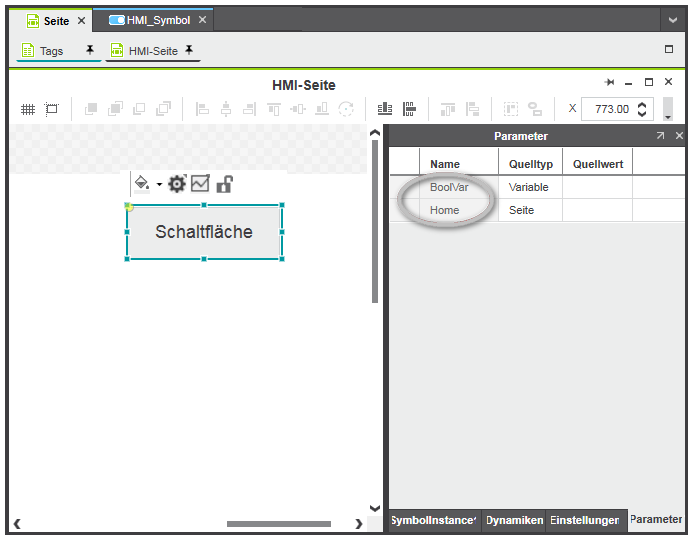Toggle the grid display icon

point(28,109)
